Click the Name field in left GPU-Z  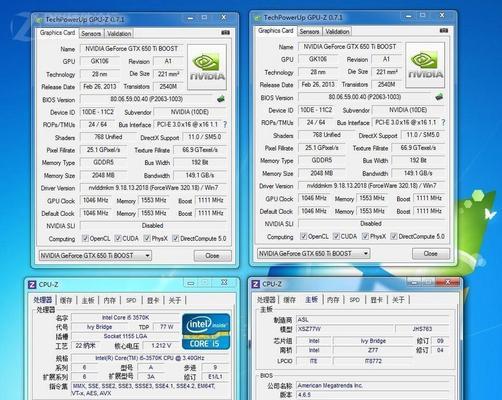click(132, 49)
